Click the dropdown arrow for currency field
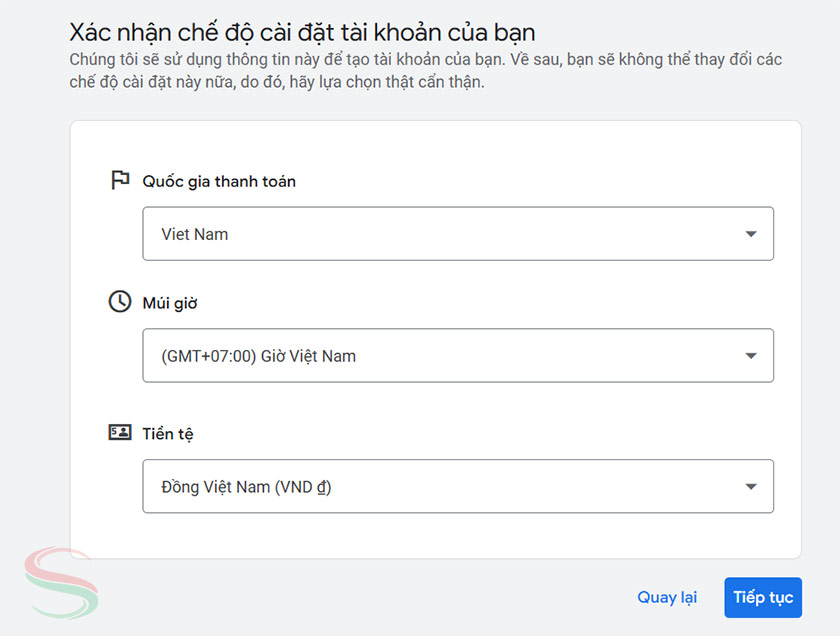The width and height of the screenshot is (840, 636). [x=750, y=486]
